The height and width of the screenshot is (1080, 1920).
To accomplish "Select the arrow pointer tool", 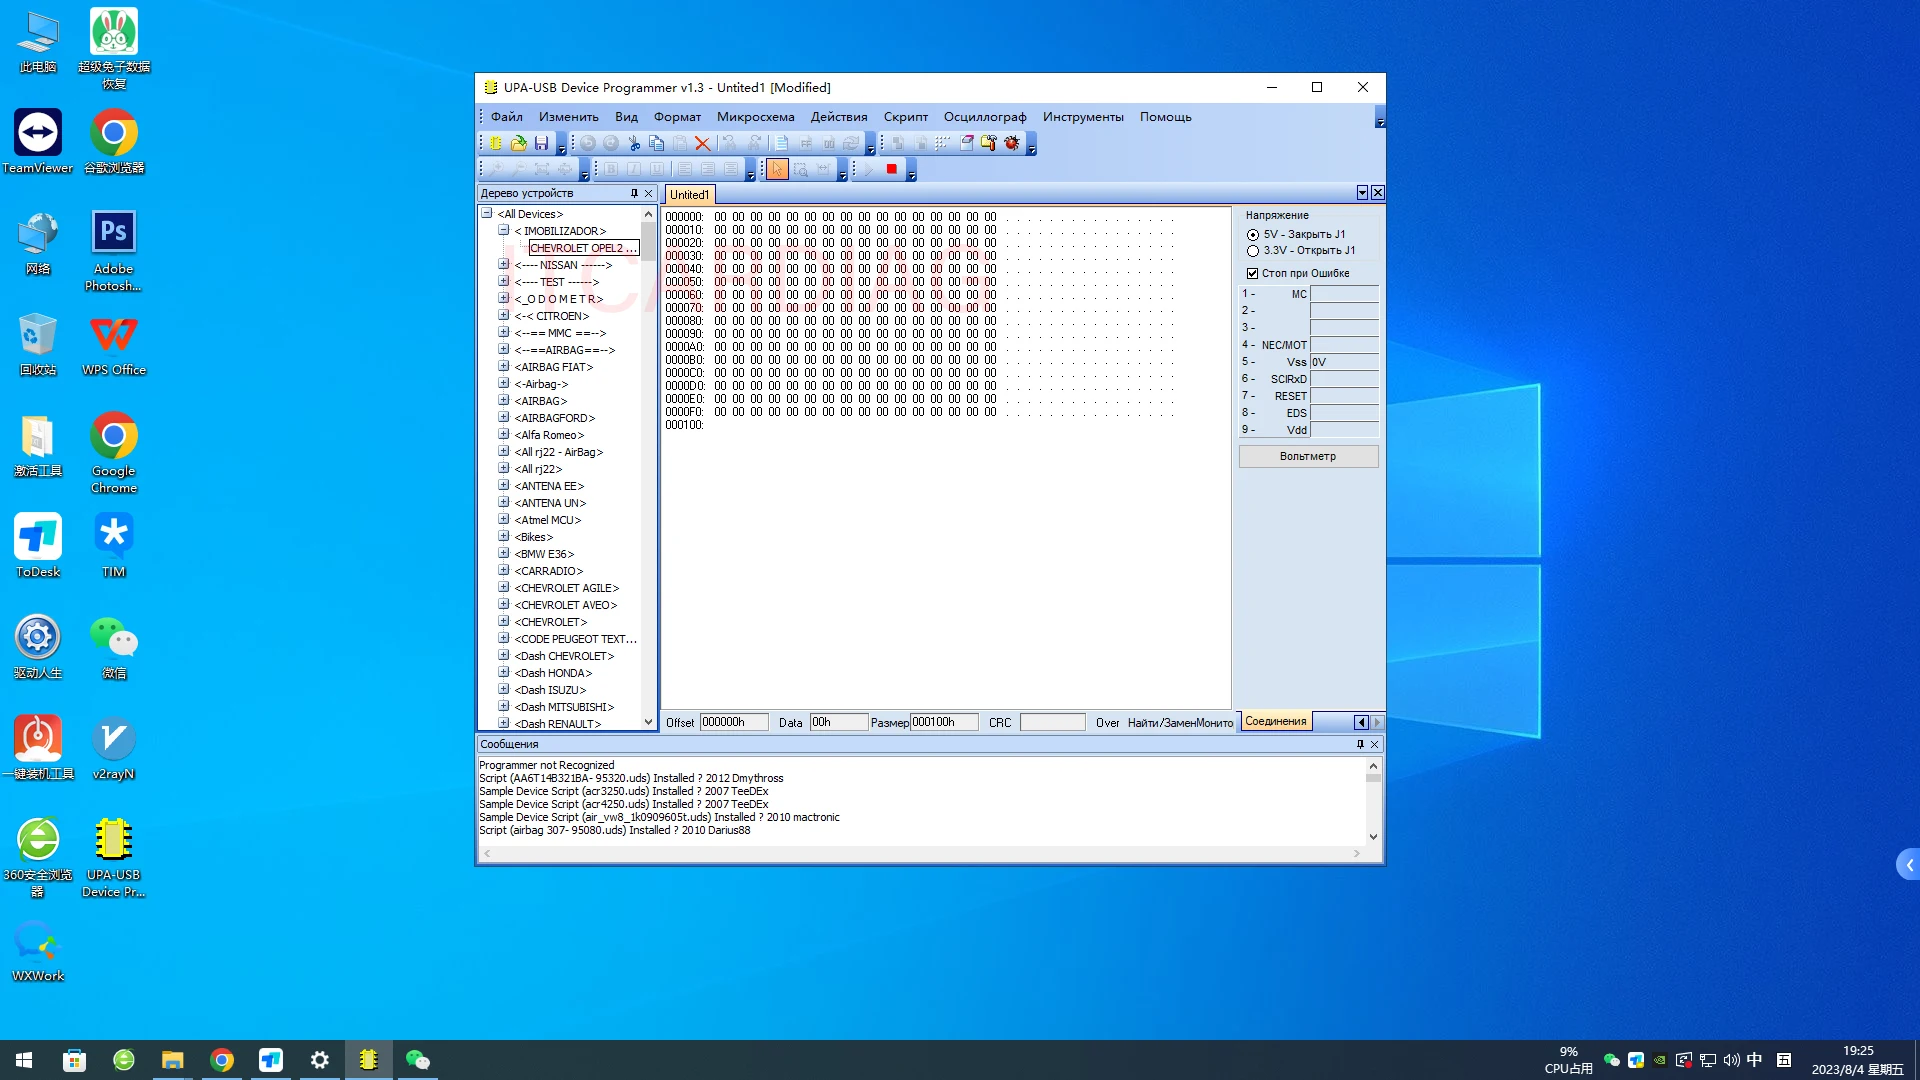I will pos(777,170).
